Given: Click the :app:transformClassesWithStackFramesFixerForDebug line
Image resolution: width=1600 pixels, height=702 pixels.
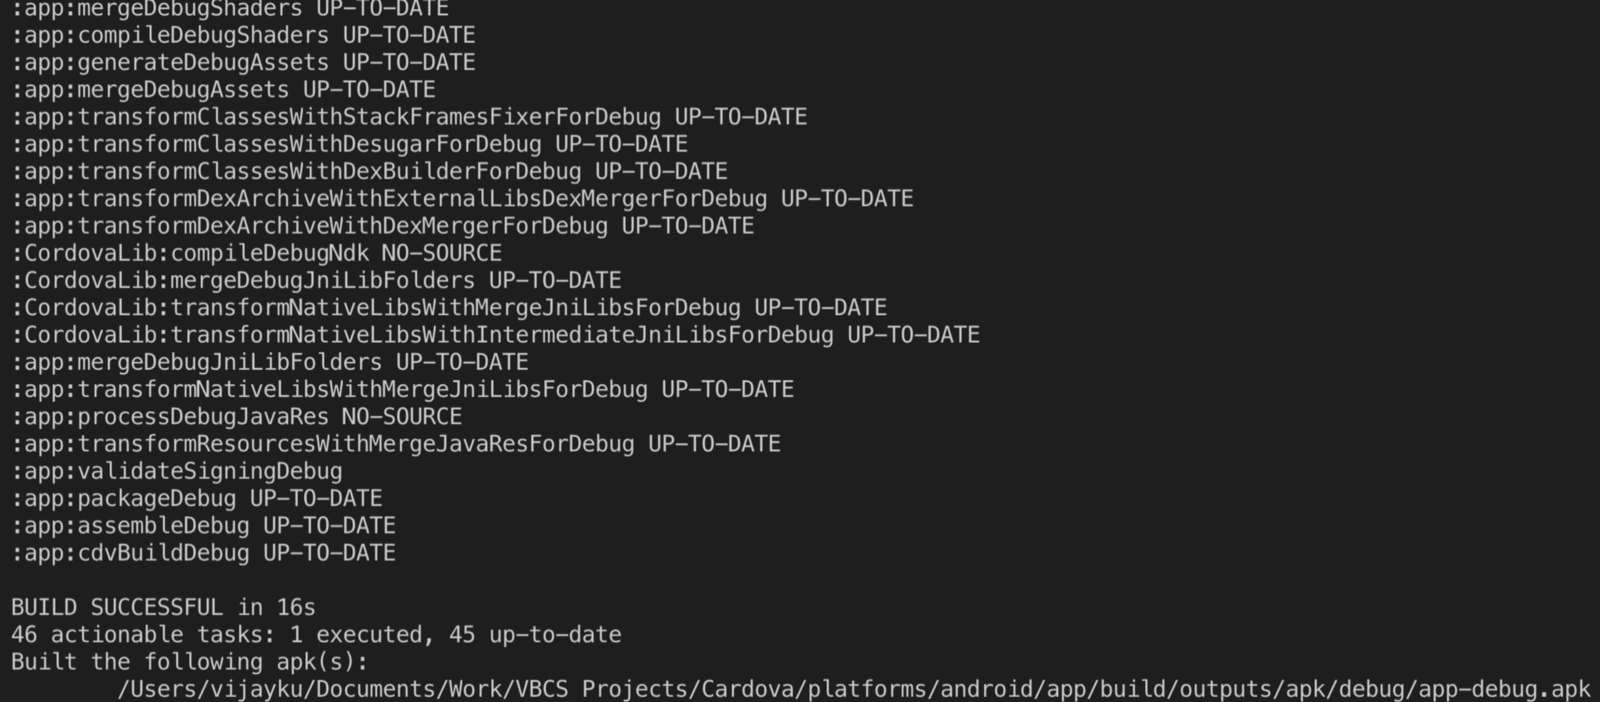Looking at the screenshot, I should [x=409, y=117].
